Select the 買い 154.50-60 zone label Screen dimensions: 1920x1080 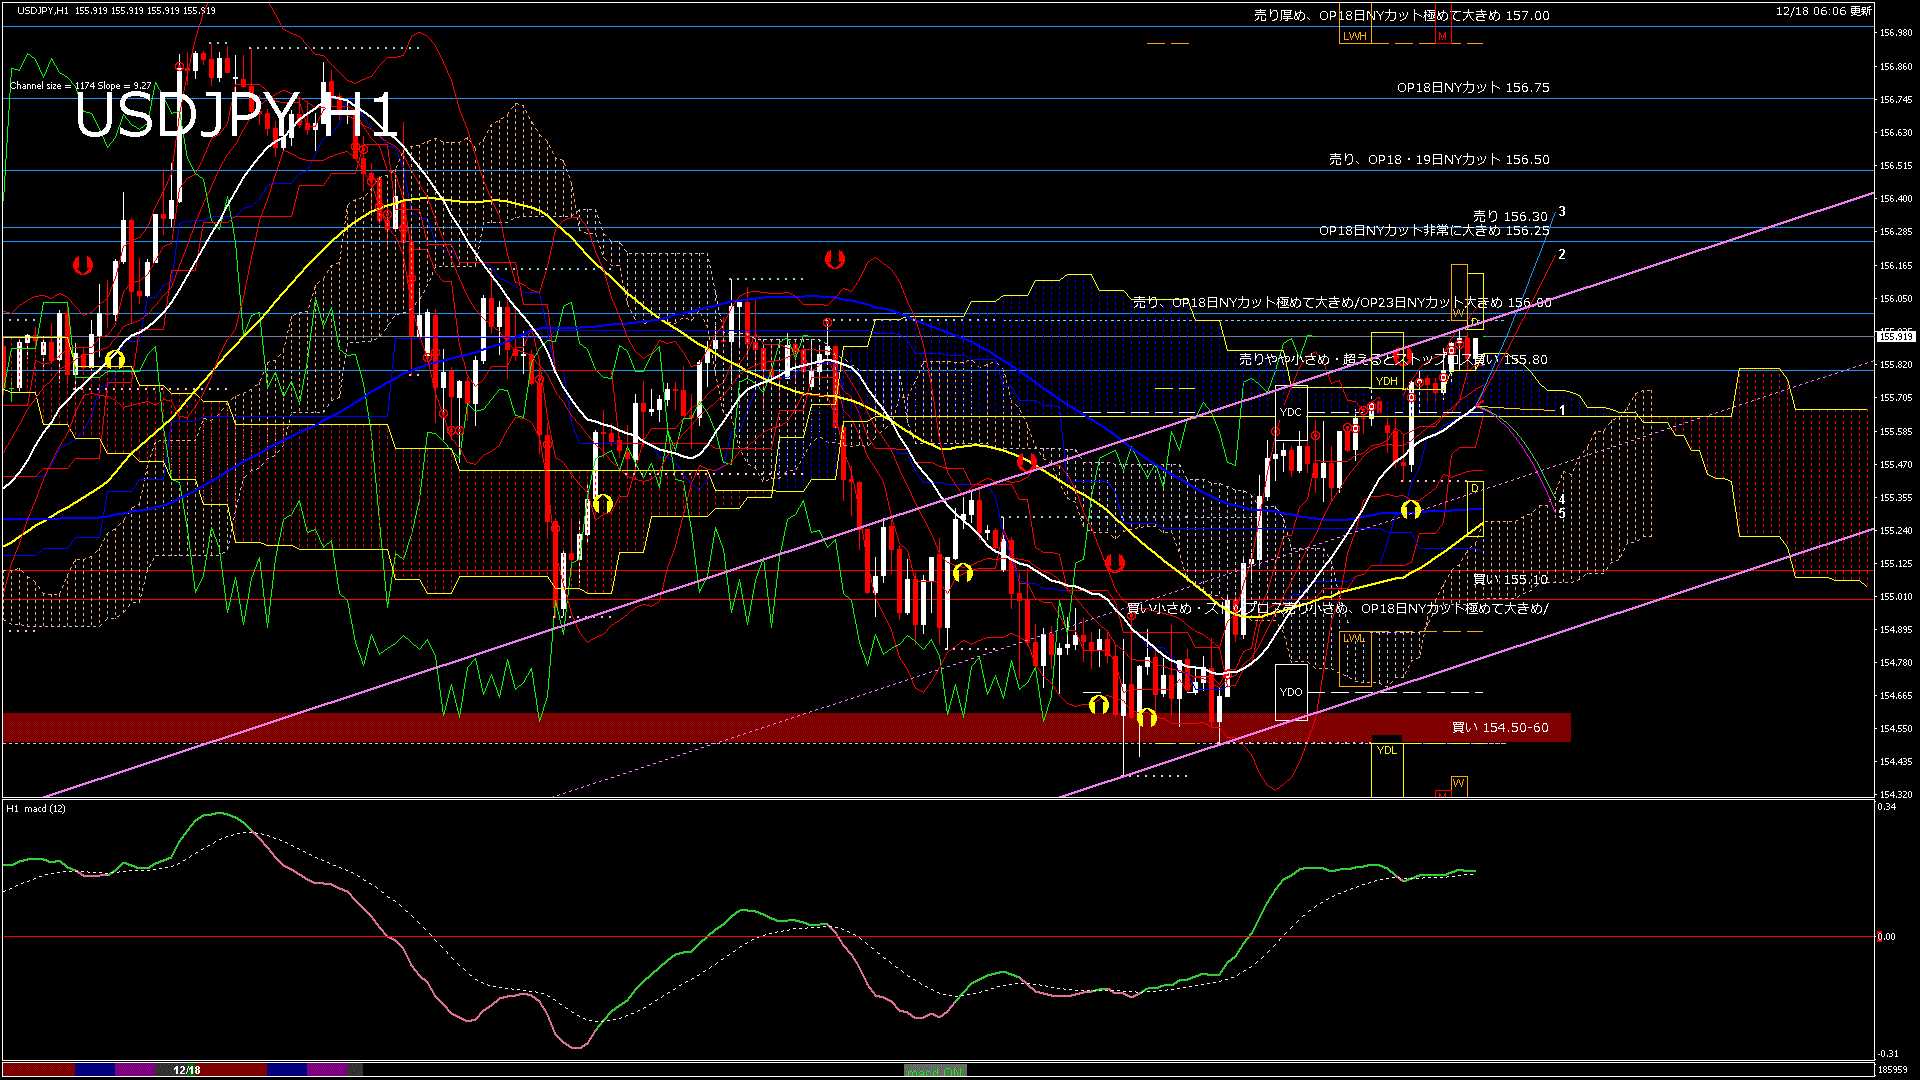pyautogui.click(x=1499, y=727)
